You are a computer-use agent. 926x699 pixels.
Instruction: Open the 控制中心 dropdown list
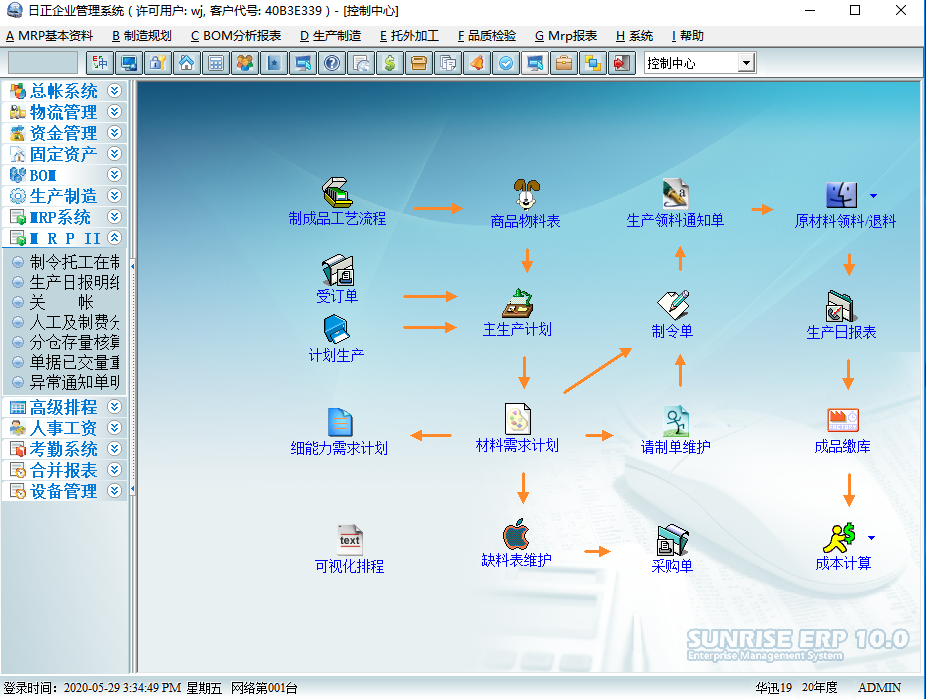745,63
